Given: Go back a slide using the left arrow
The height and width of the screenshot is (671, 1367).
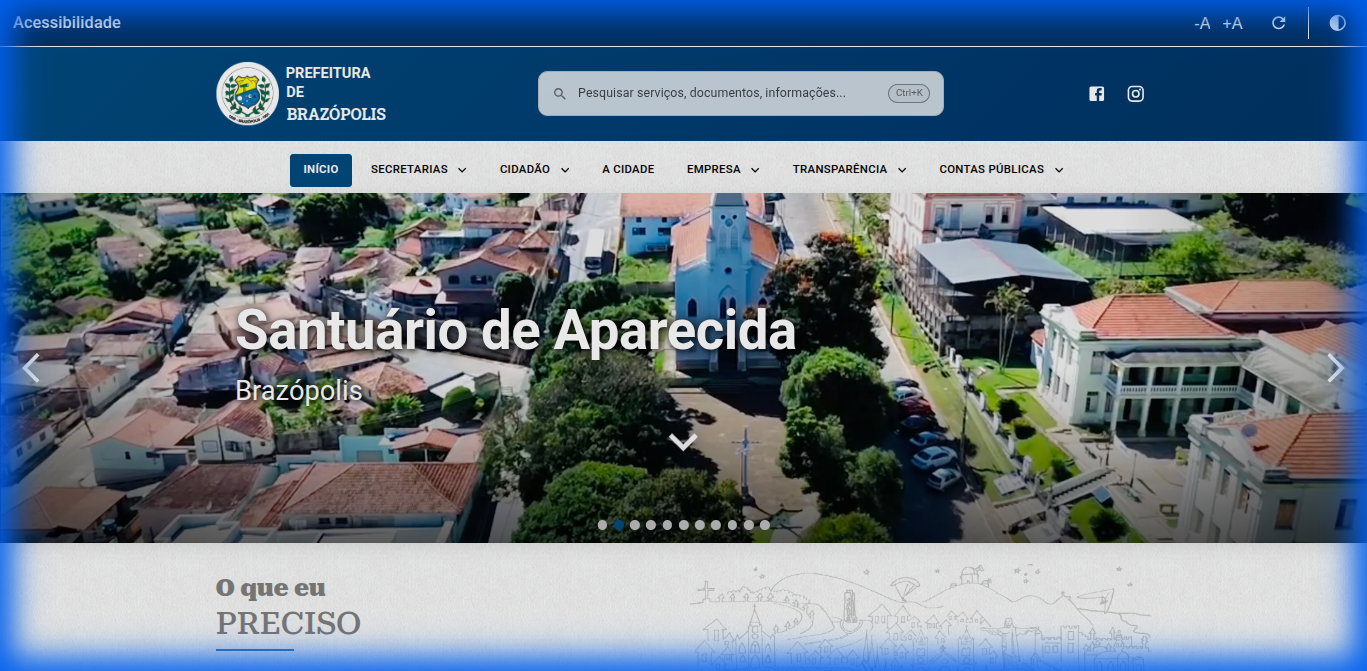Looking at the screenshot, I should [x=30, y=368].
